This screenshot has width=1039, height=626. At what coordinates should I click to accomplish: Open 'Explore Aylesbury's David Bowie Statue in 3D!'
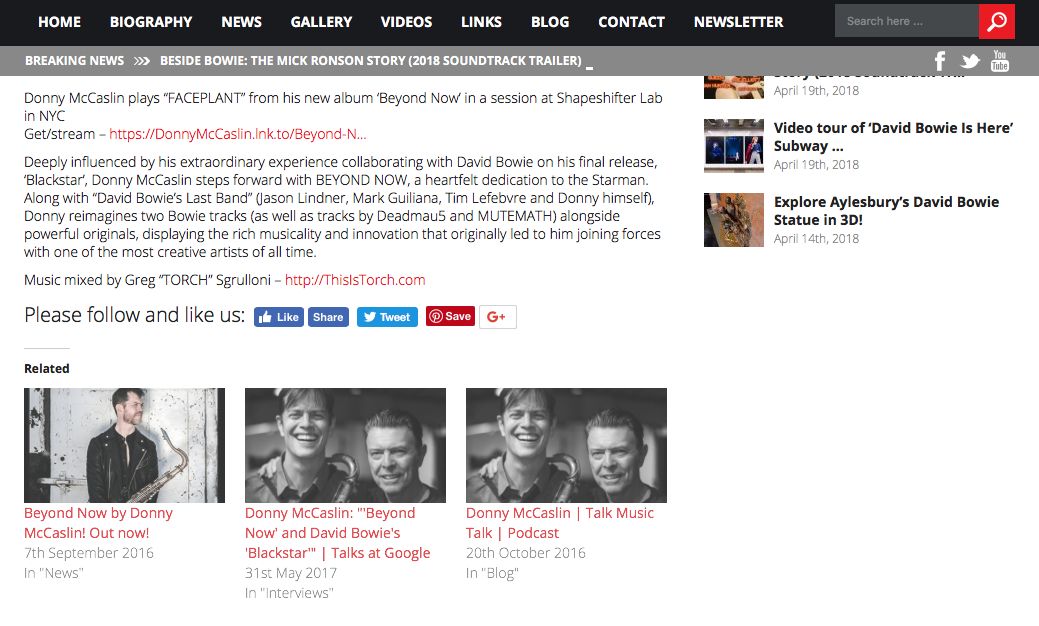tap(886, 211)
